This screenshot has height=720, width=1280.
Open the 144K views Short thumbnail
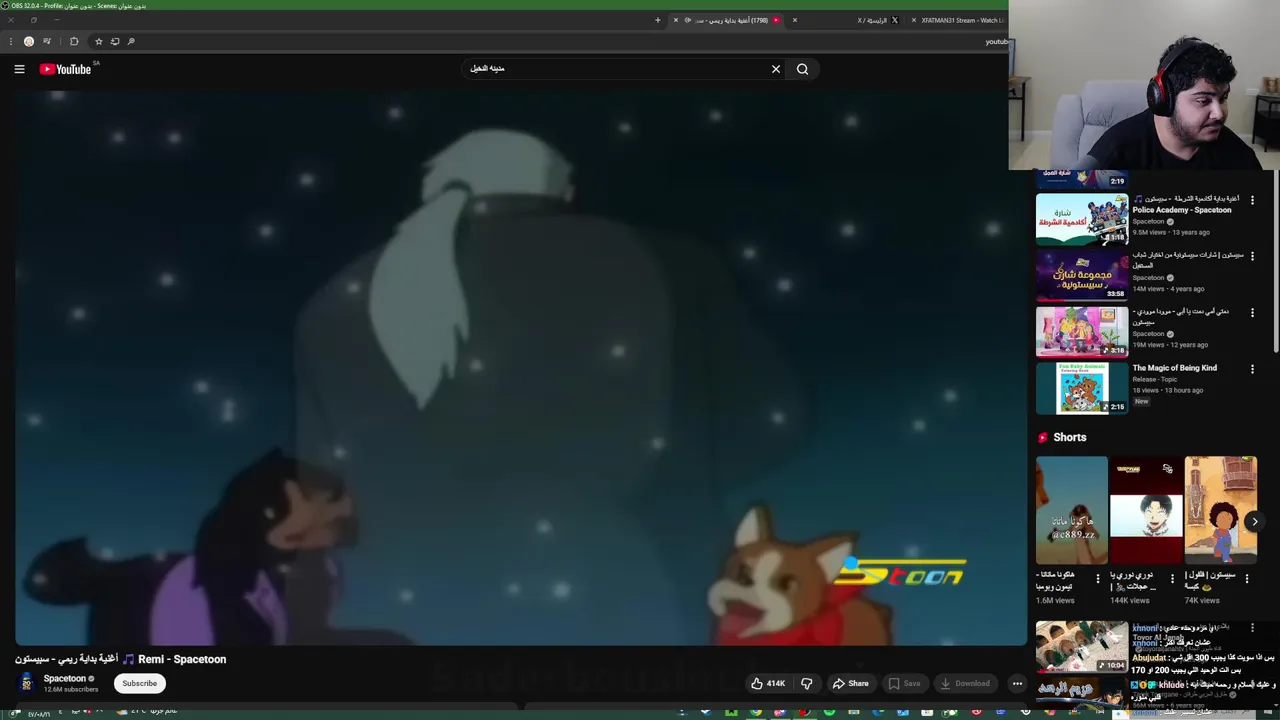1146,511
